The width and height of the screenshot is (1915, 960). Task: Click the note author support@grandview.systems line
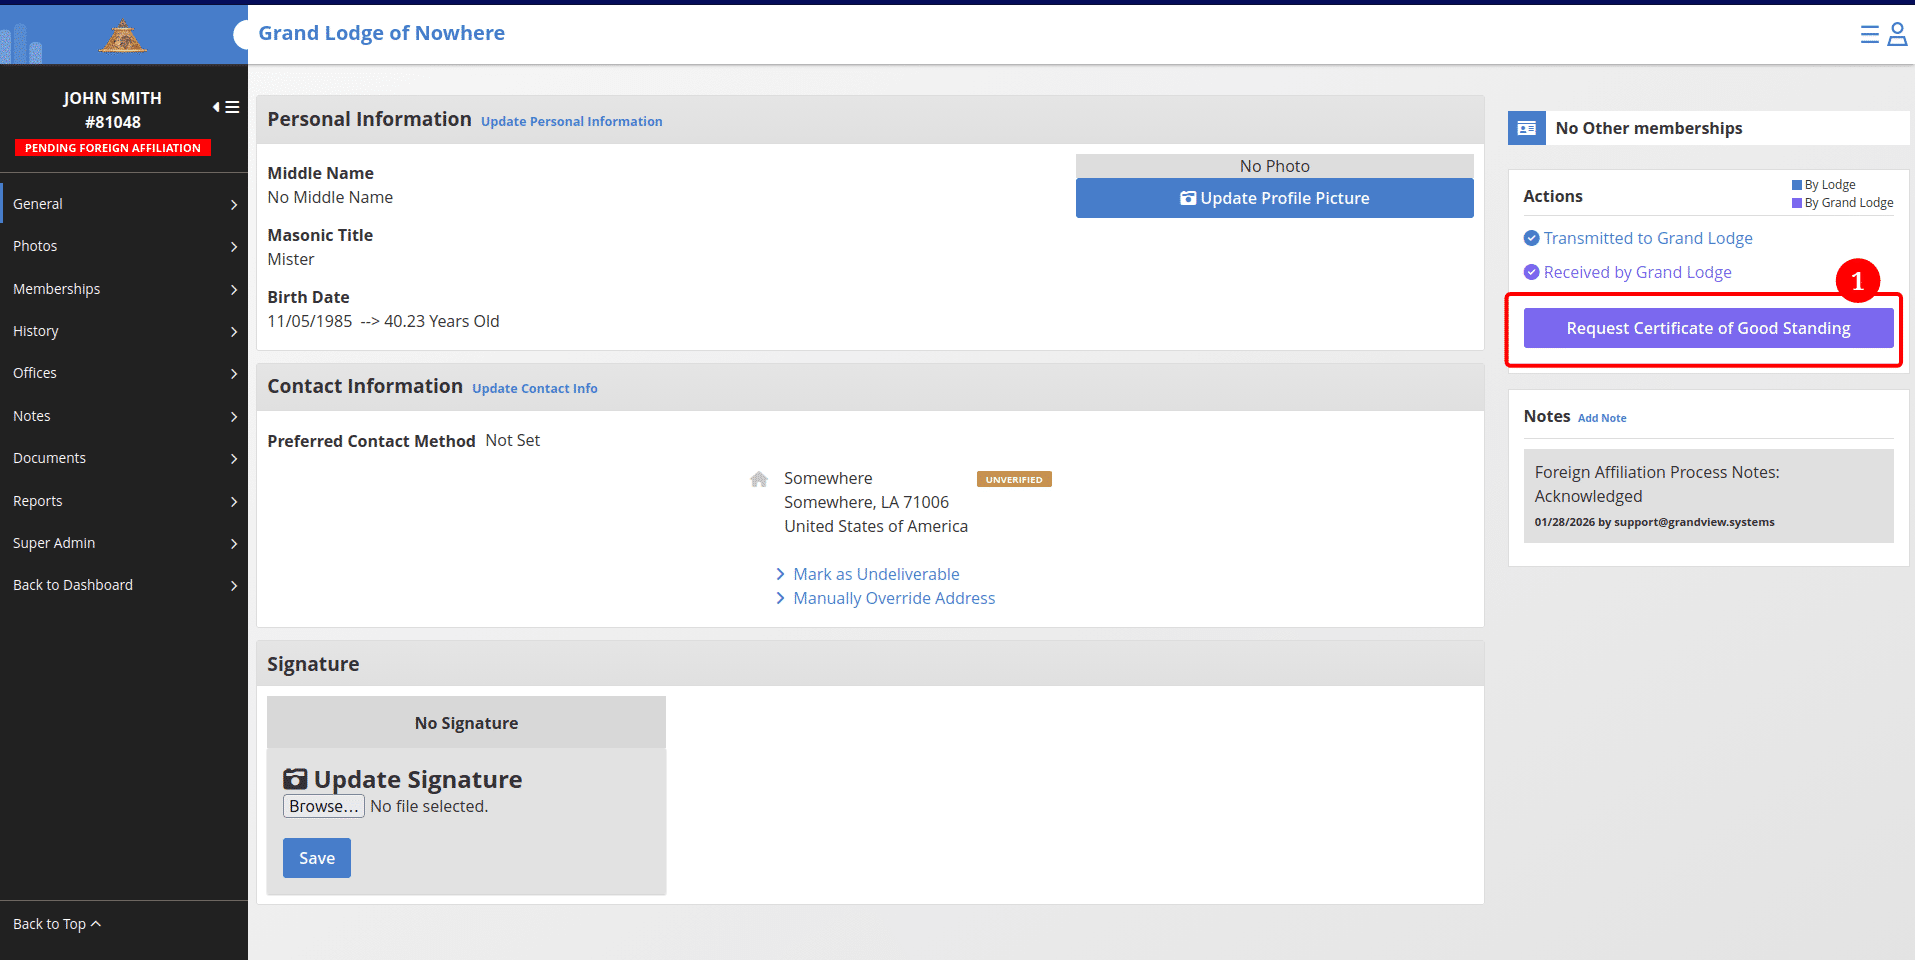pos(1654,522)
